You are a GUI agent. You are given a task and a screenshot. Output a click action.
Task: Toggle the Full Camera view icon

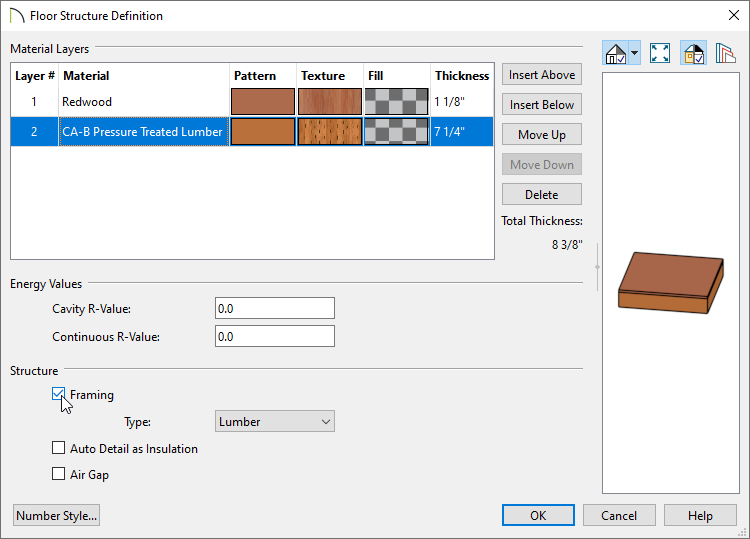click(616, 53)
